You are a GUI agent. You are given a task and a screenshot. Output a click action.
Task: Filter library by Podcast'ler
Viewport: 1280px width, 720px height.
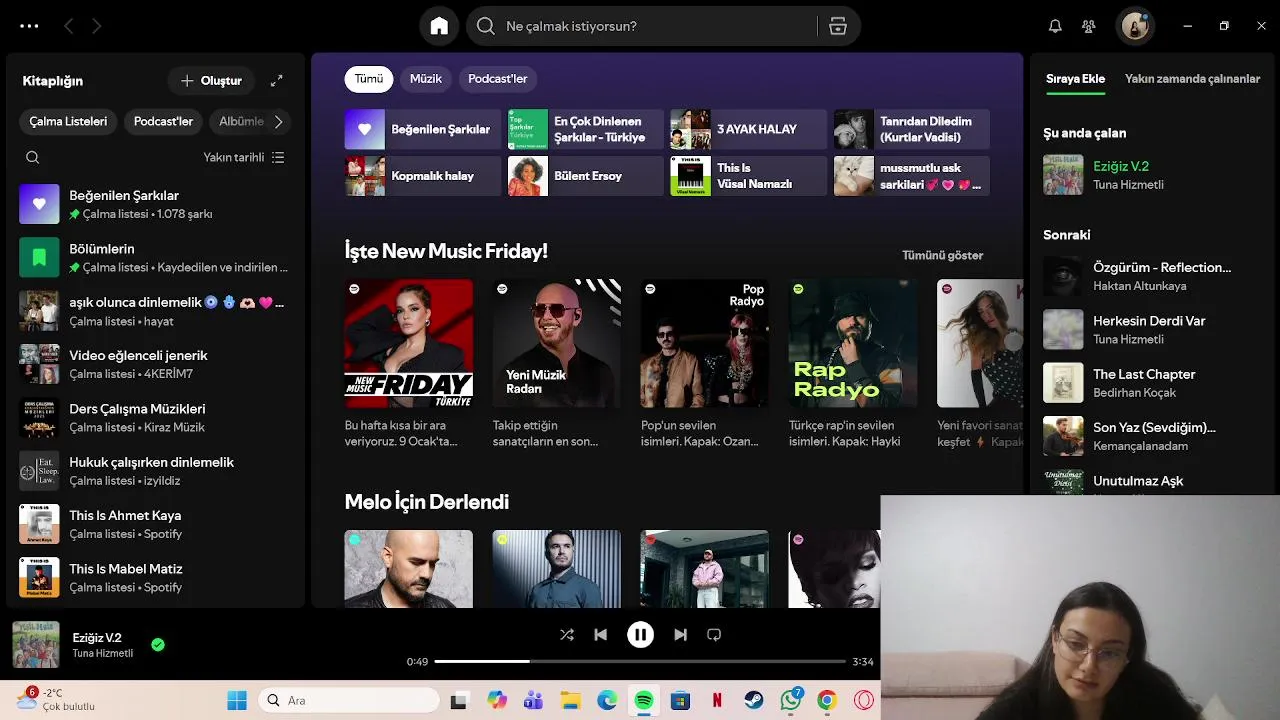pyautogui.click(x=163, y=121)
